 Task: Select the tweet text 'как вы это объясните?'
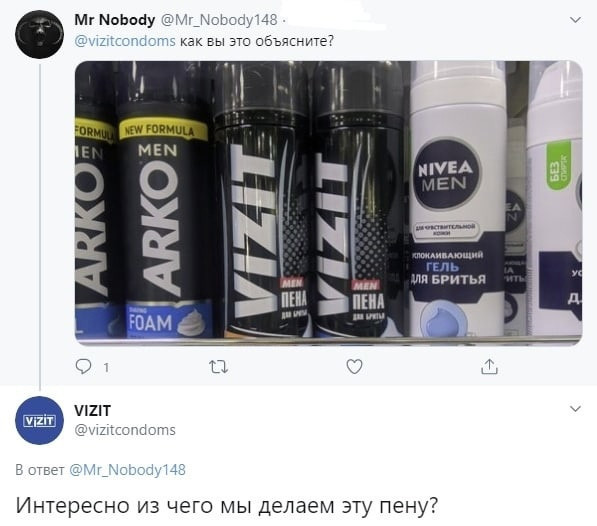click(x=257, y=41)
